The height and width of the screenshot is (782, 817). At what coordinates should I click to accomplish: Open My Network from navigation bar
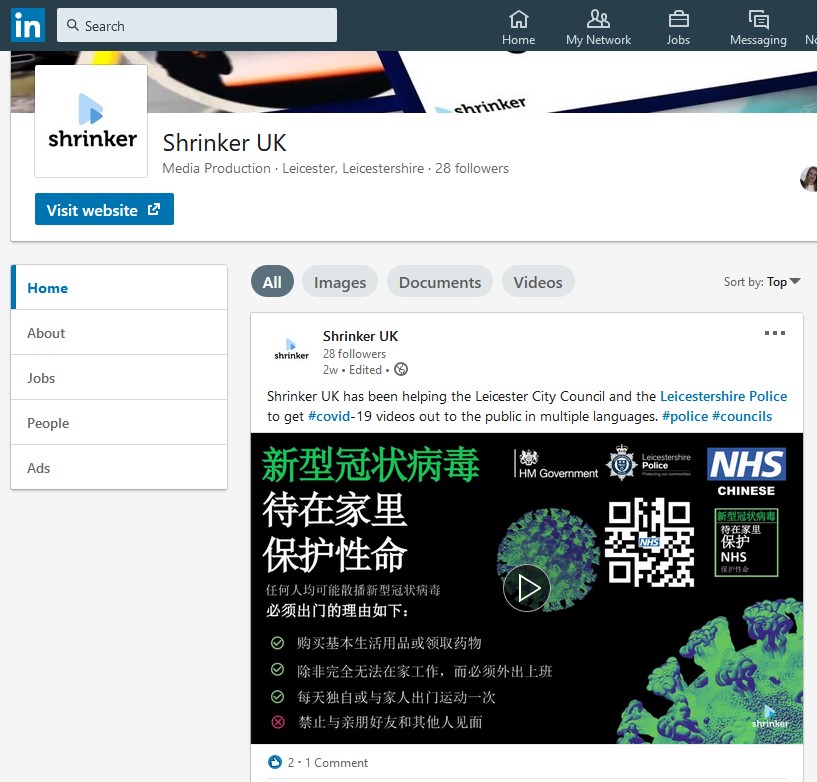[x=598, y=28]
